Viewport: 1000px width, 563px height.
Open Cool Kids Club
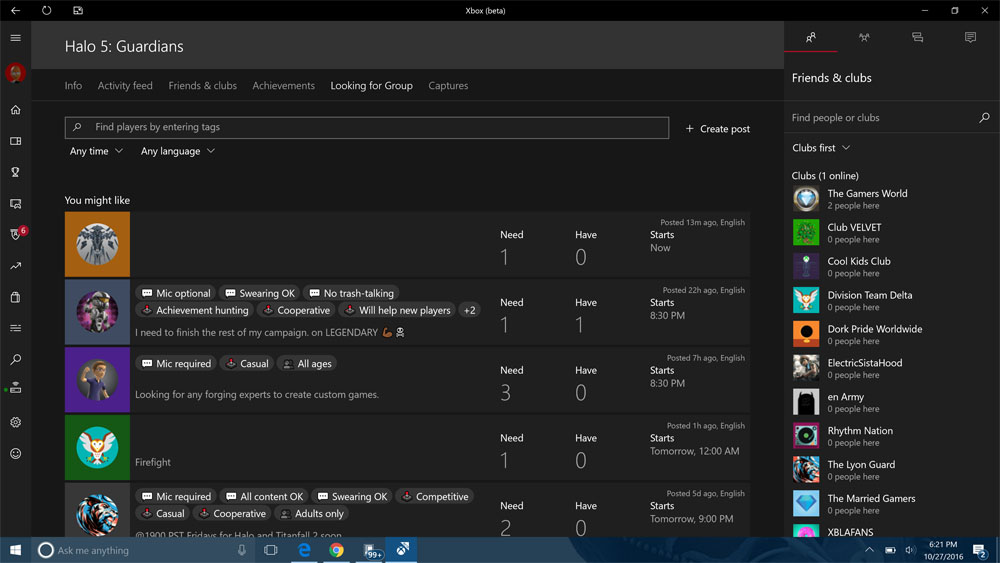(x=892, y=267)
